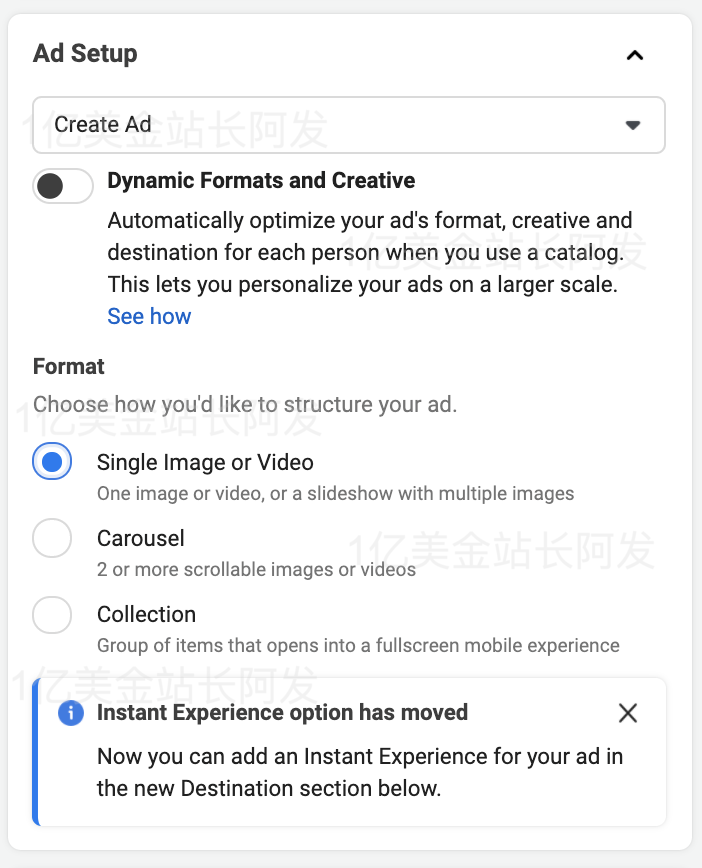Click the Format section heading
This screenshot has width=702, height=868.
(x=69, y=366)
